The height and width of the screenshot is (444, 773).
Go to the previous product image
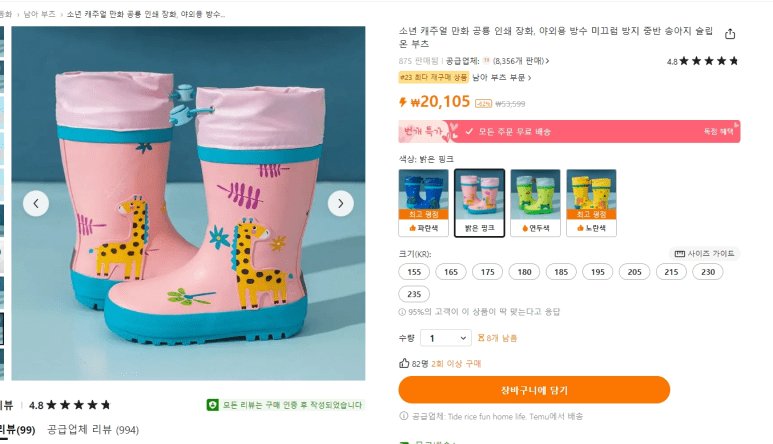tap(36, 203)
